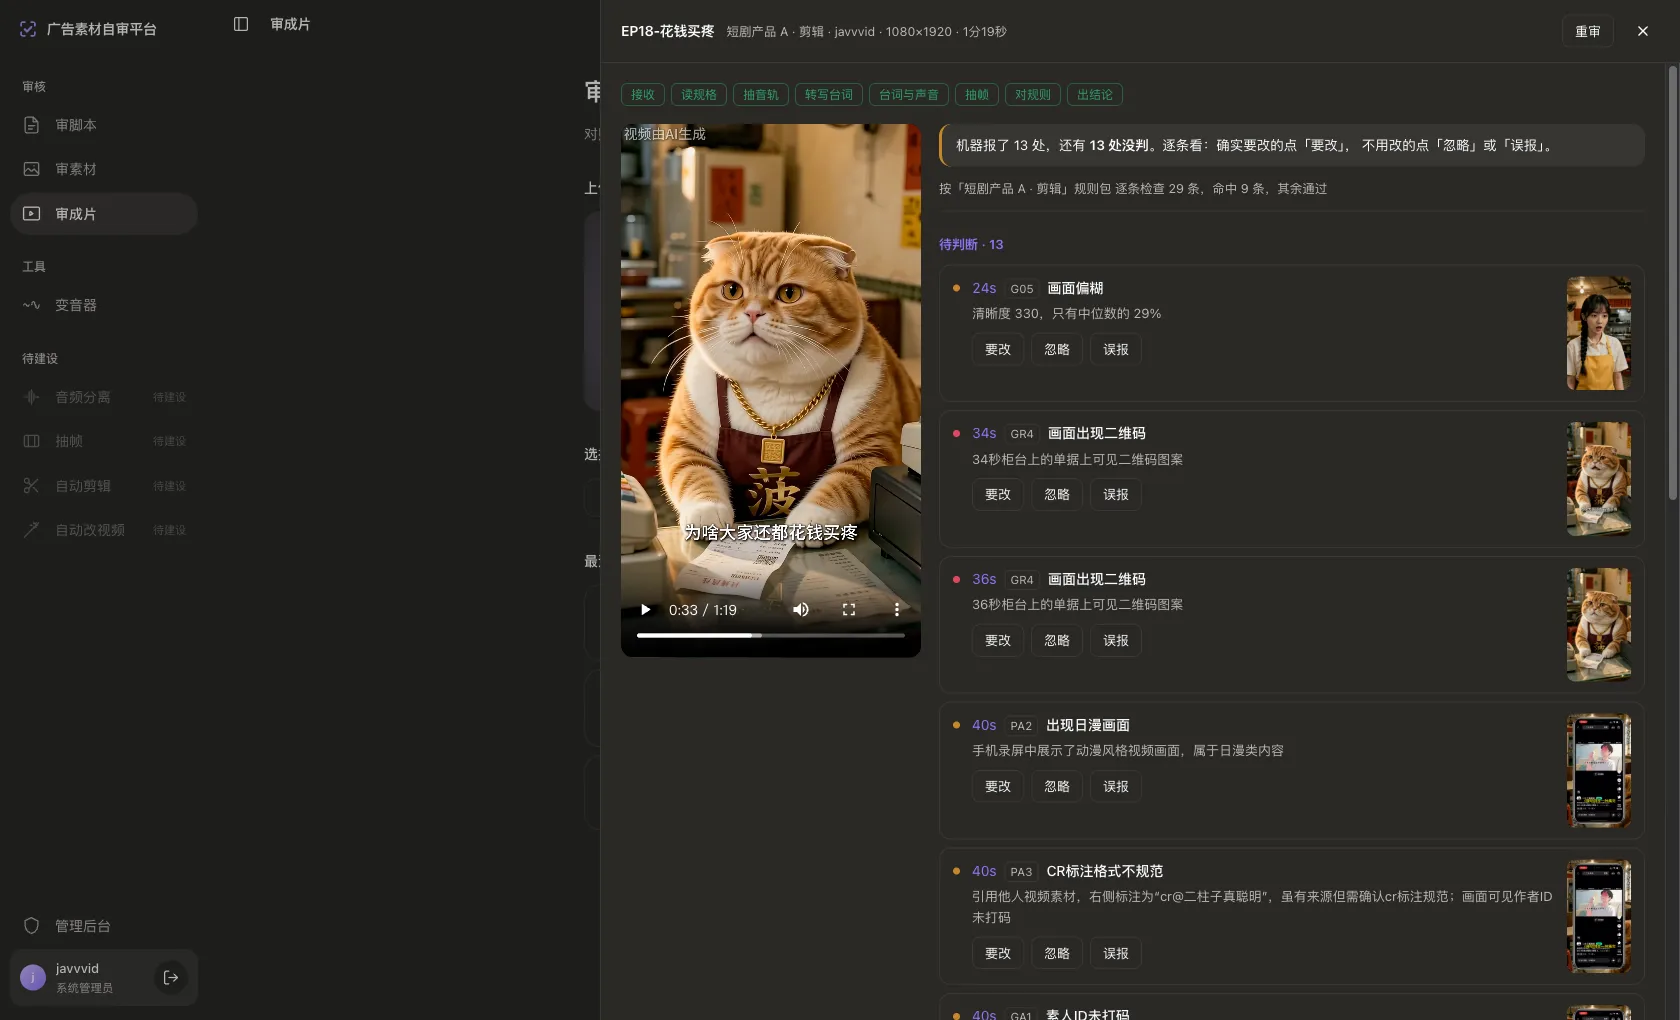The height and width of the screenshot is (1020, 1680).
Task: Click the 对规则 step tag
Action: coord(1033,95)
